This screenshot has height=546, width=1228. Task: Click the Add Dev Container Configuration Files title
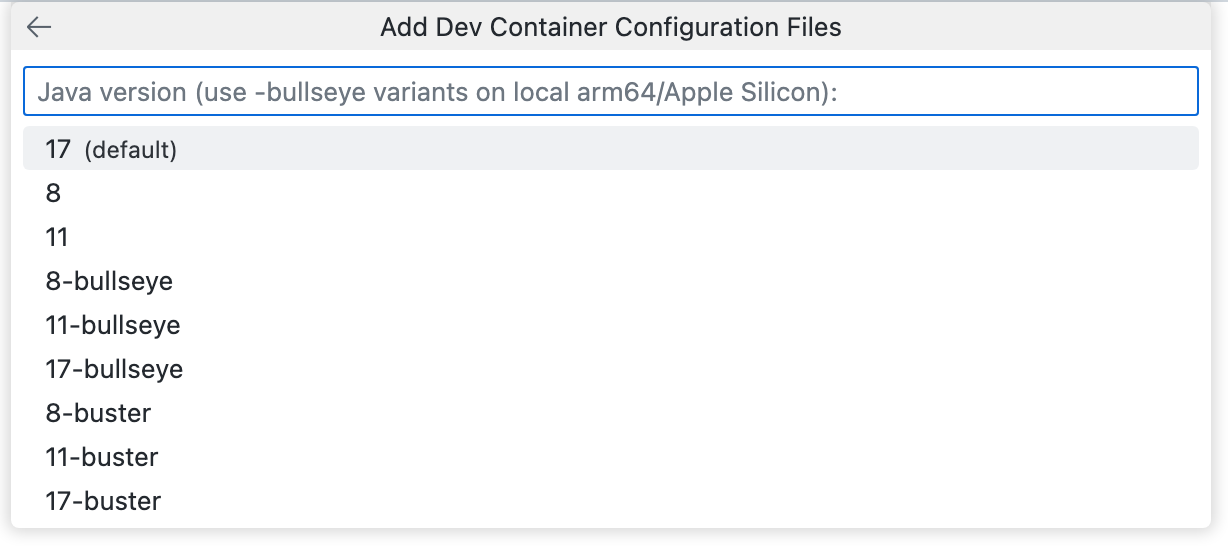pyautogui.click(x=610, y=27)
